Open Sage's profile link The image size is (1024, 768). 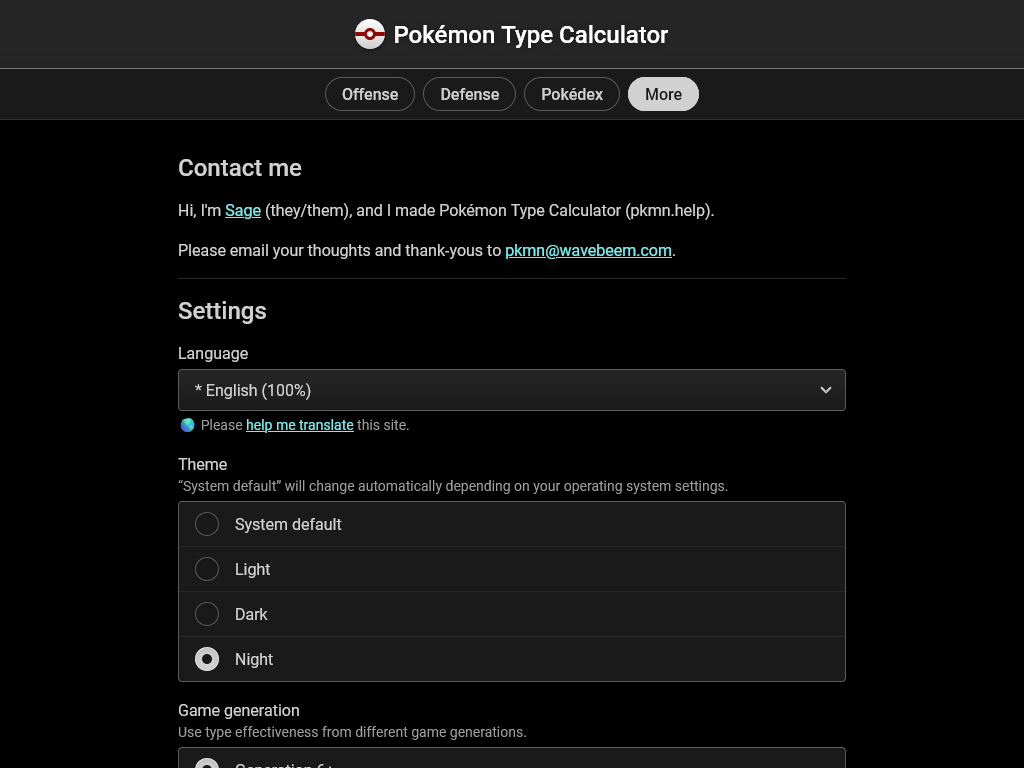tap(243, 210)
